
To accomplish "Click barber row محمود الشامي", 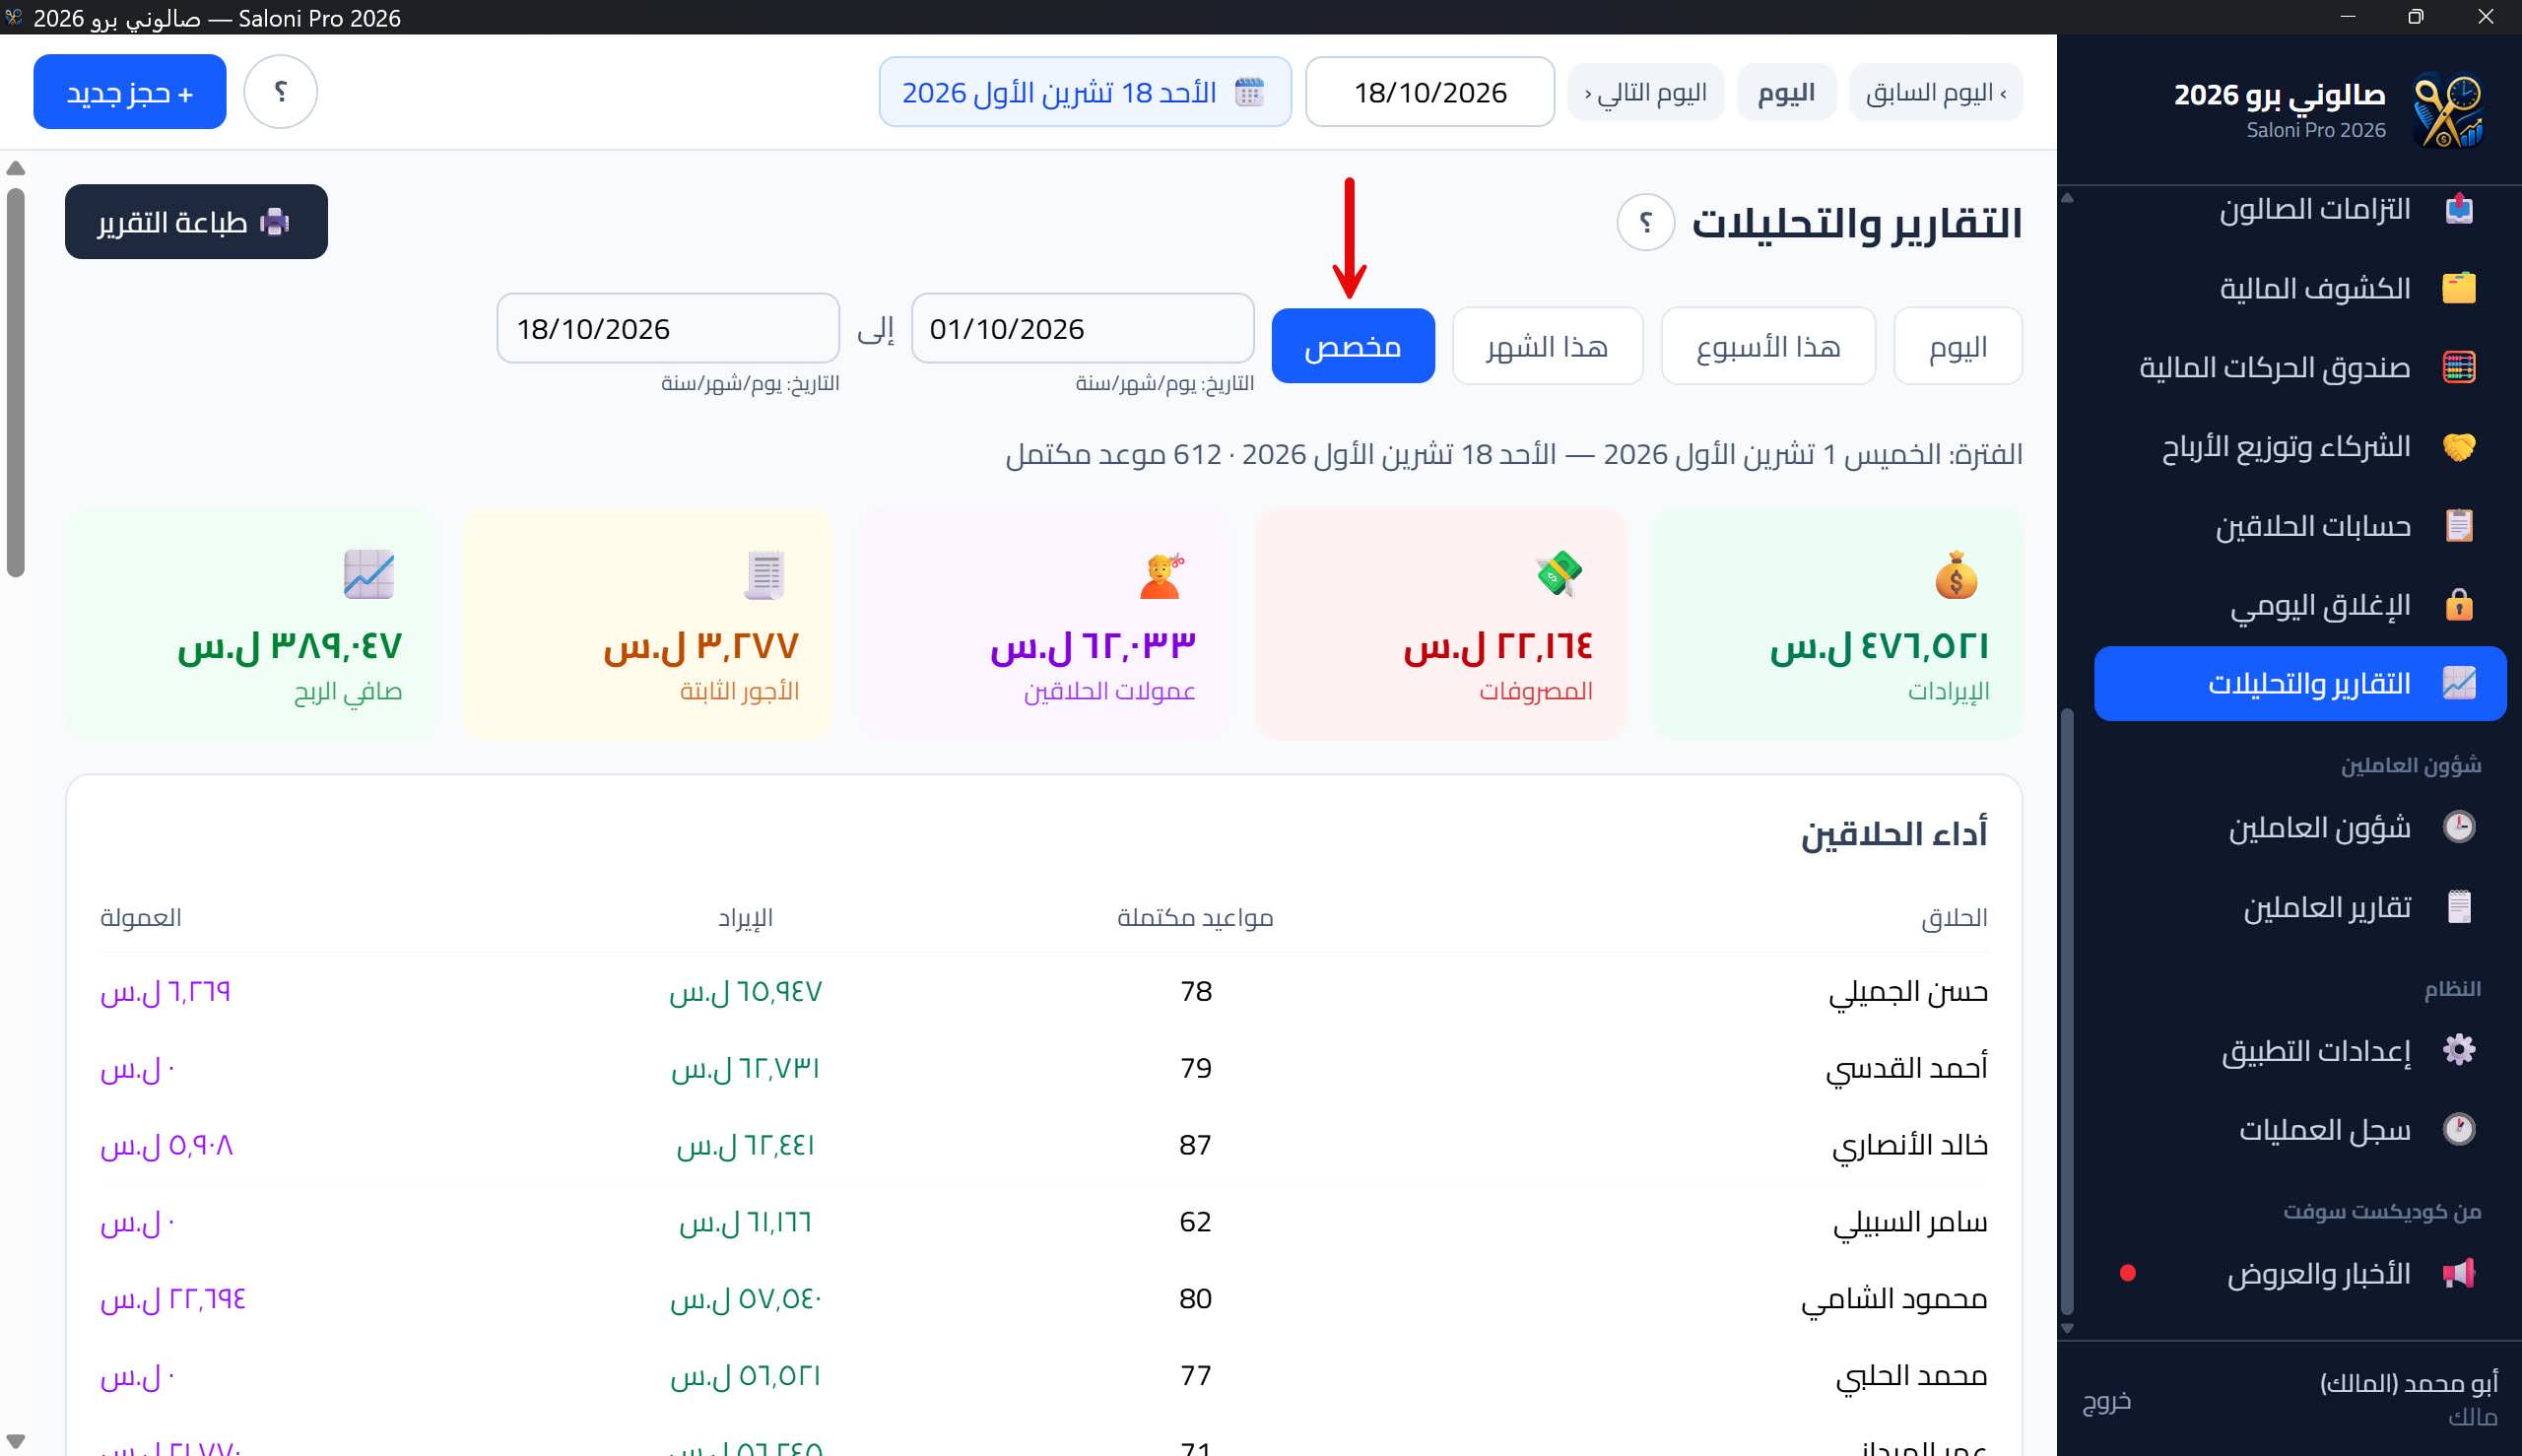I will 1044,1299.
